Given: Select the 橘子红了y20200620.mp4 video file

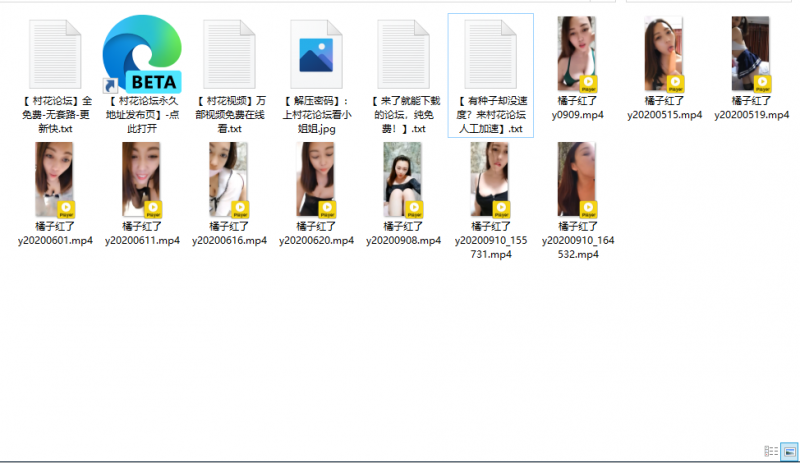Looking at the screenshot, I should (316, 179).
